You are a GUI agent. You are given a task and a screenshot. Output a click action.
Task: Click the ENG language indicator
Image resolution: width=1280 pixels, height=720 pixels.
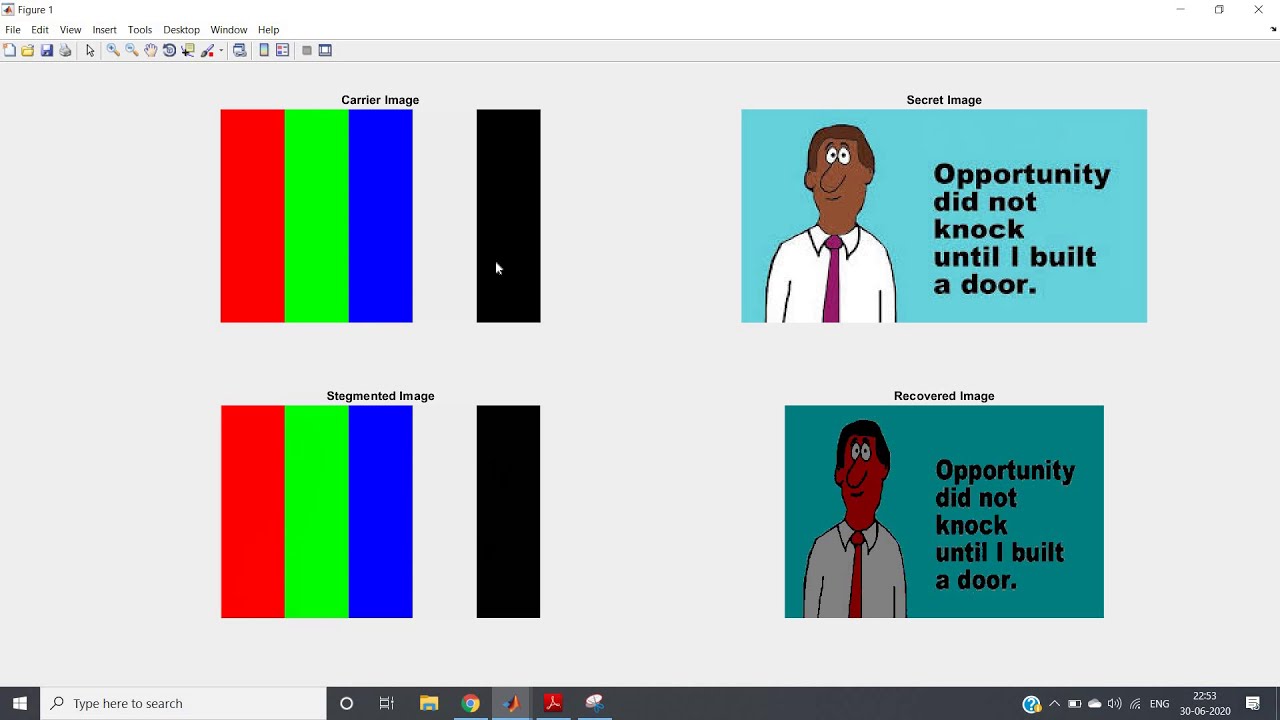click(1160, 704)
